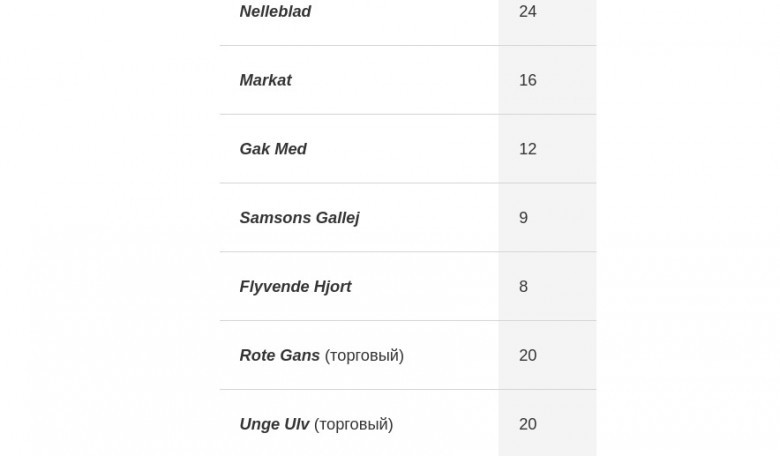Click divider line between Nelleblad and Markat rows

pyautogui.click(x=408, y=45)
